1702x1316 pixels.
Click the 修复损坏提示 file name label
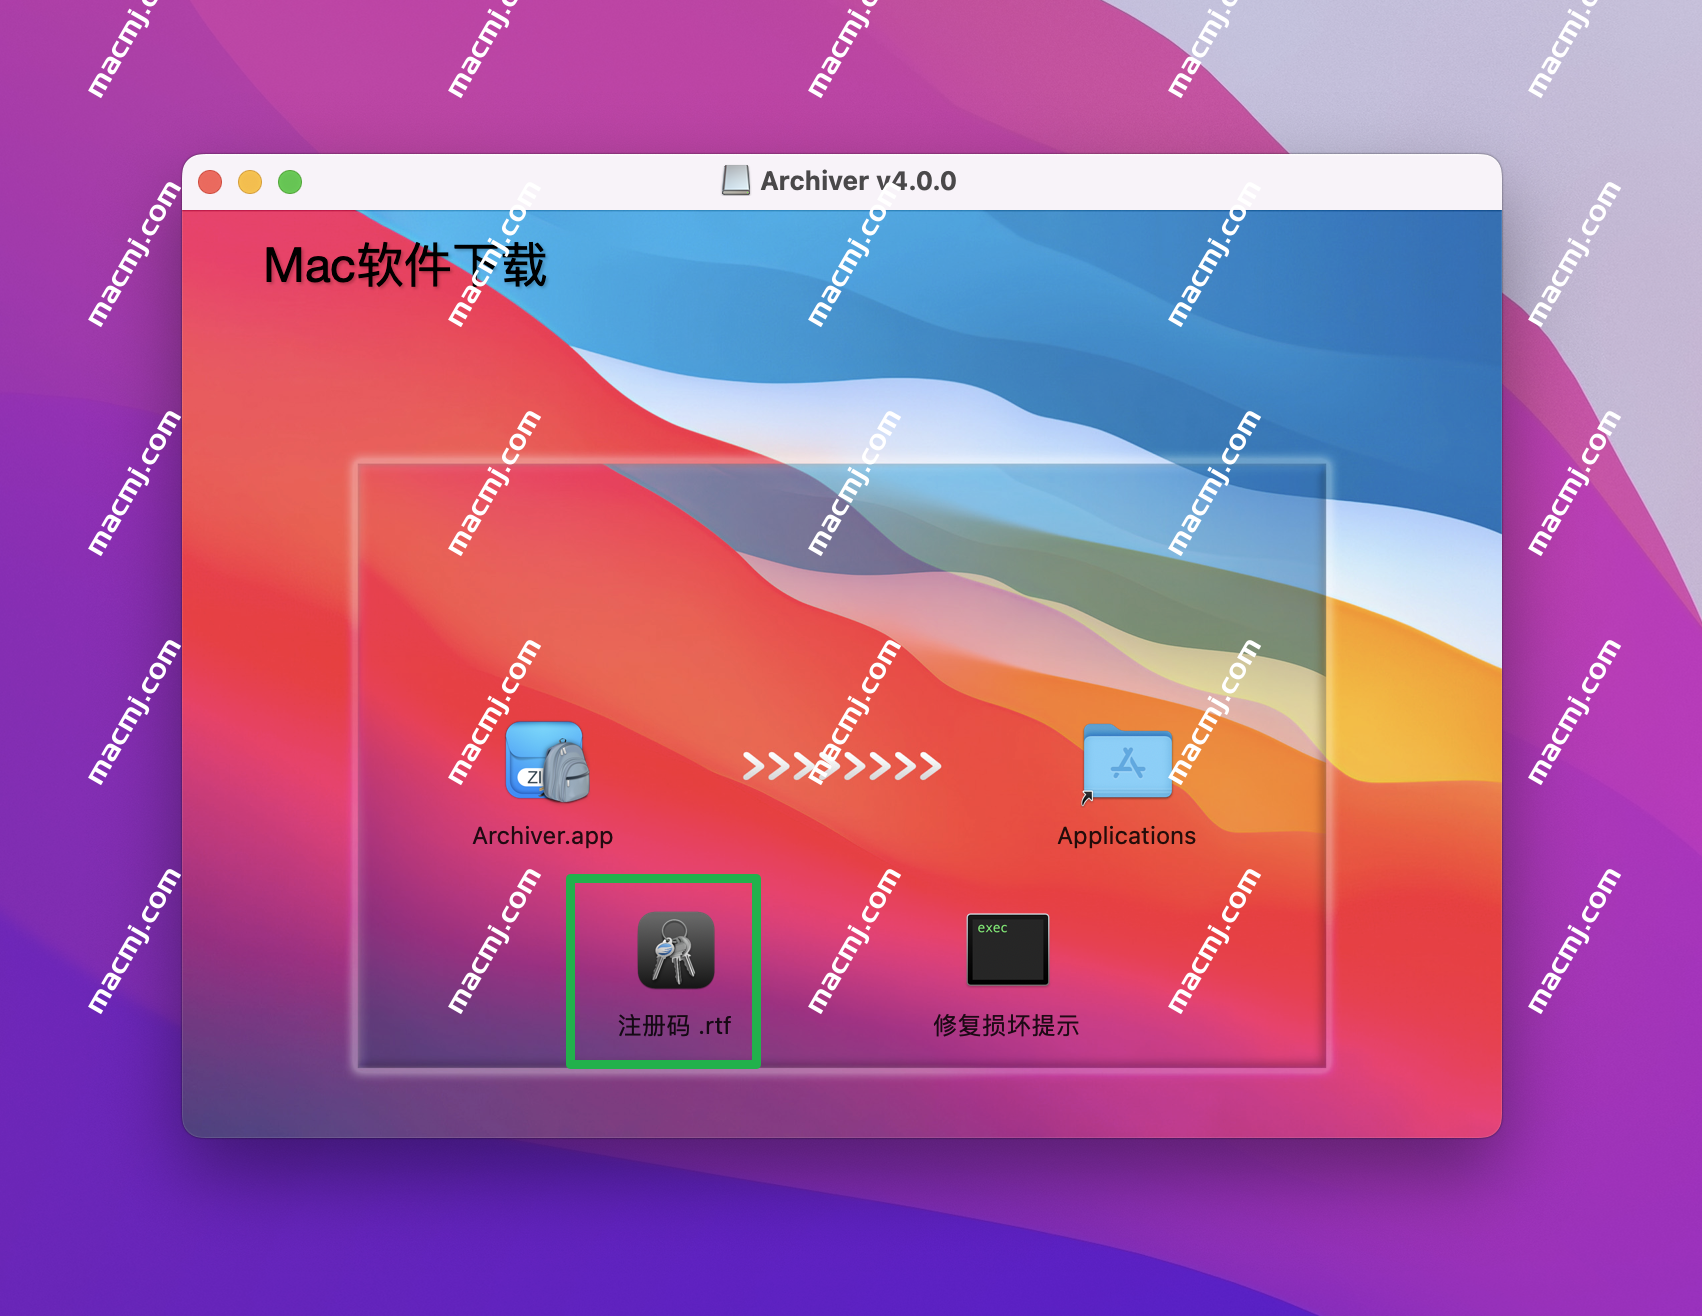(1006, 1026)
